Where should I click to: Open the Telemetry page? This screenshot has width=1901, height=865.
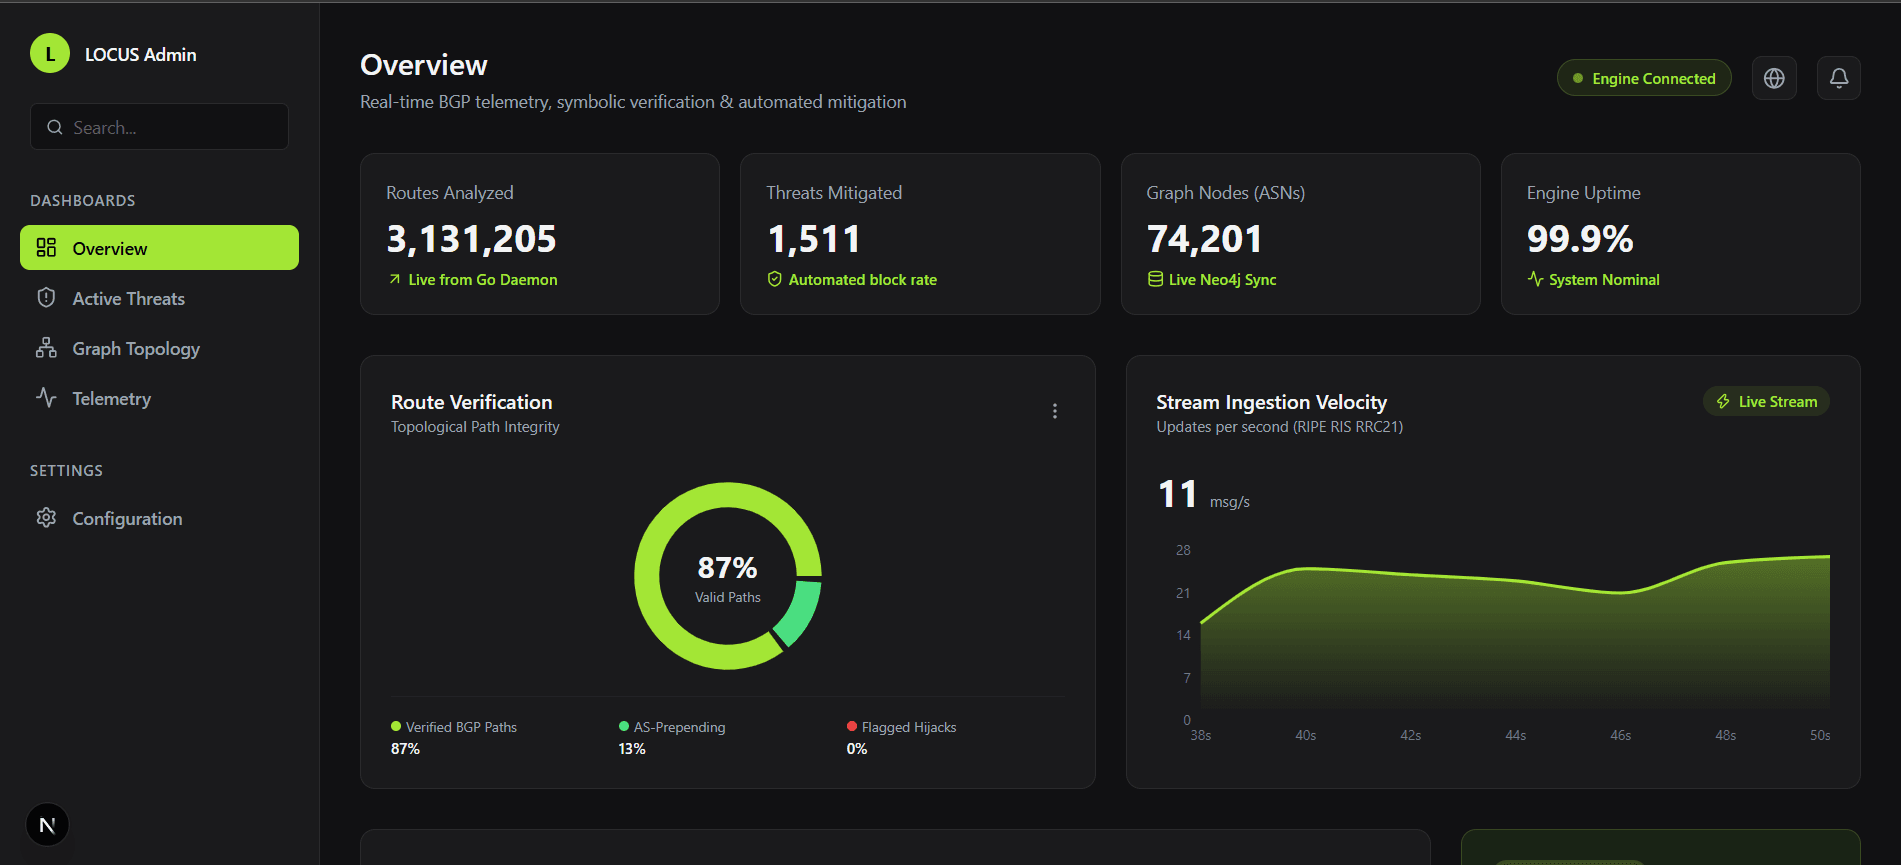pos(159,398)
